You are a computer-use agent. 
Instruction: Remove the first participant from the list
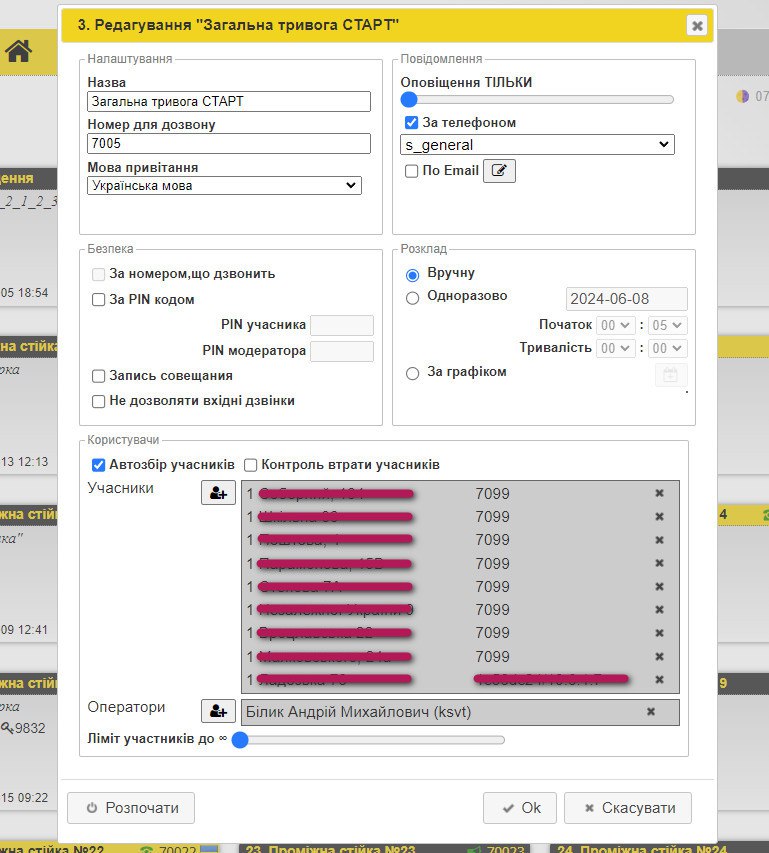[x=659, y=493]
